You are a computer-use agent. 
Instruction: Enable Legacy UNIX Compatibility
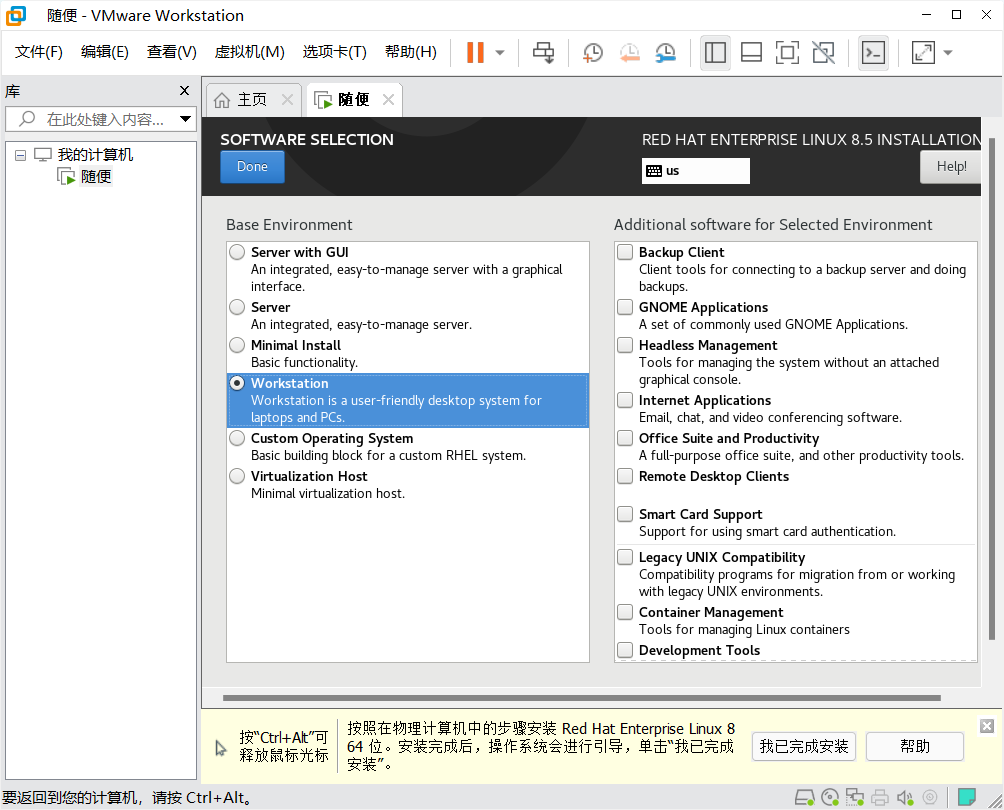[625, 557]
